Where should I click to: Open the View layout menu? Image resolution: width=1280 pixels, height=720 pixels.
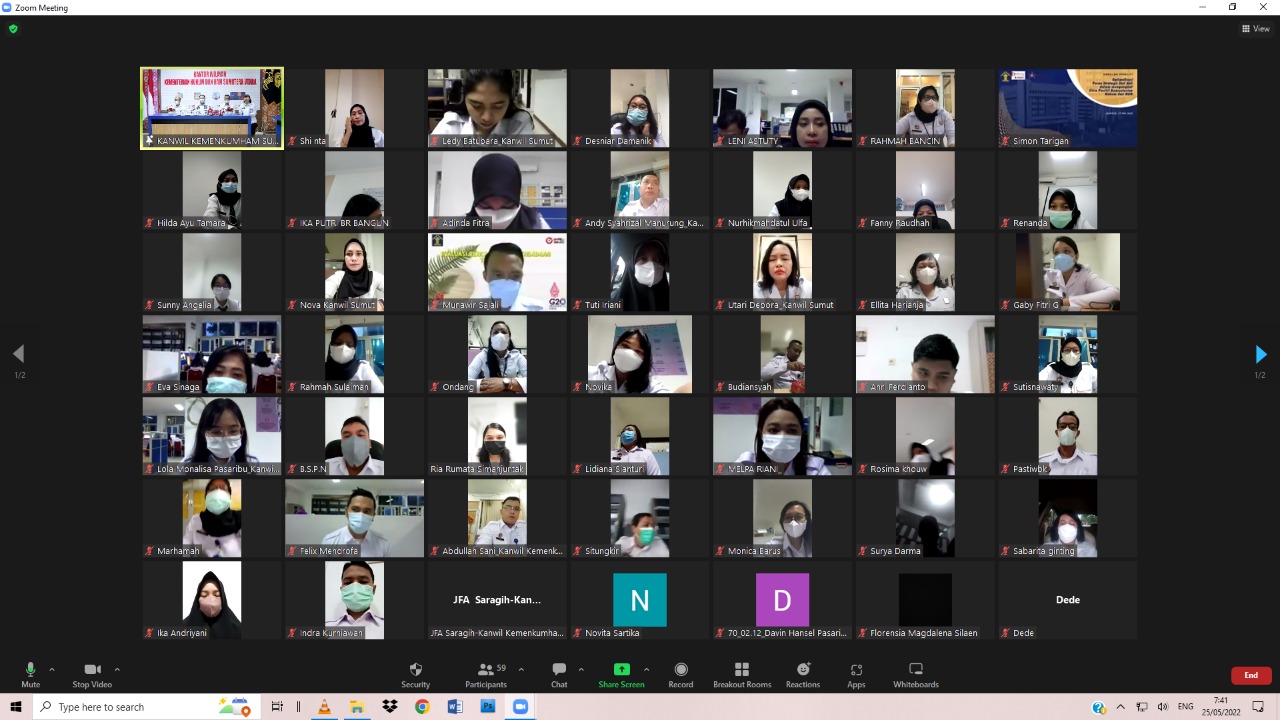[1255, 29]
